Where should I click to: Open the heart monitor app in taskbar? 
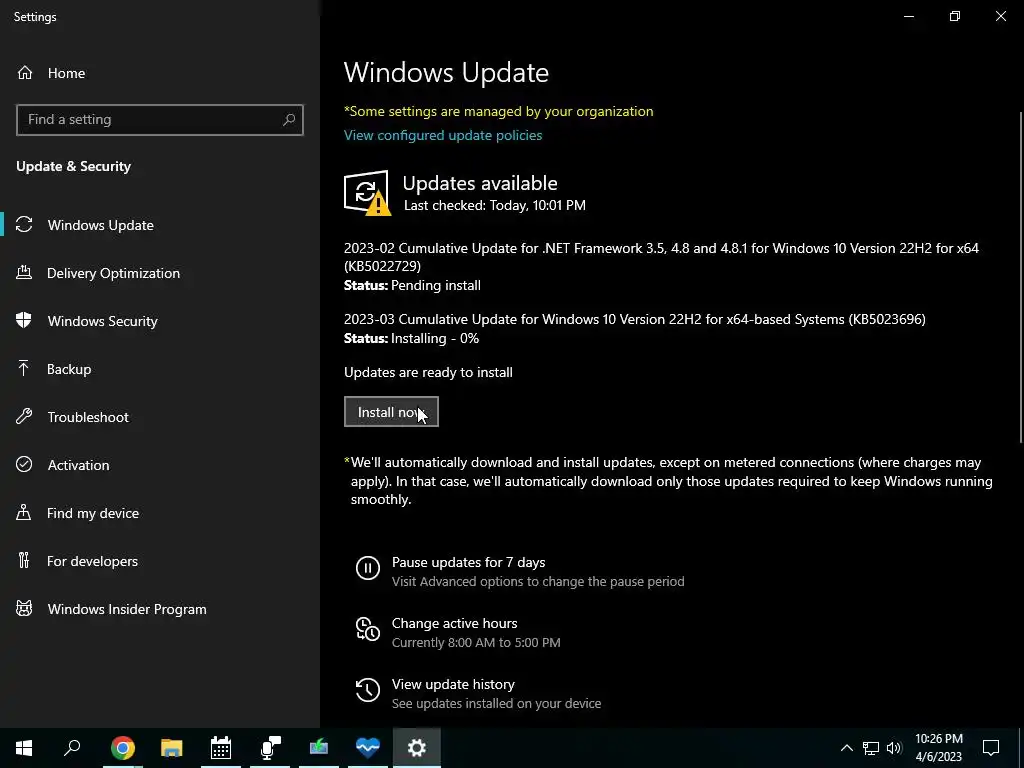point(368,748)
